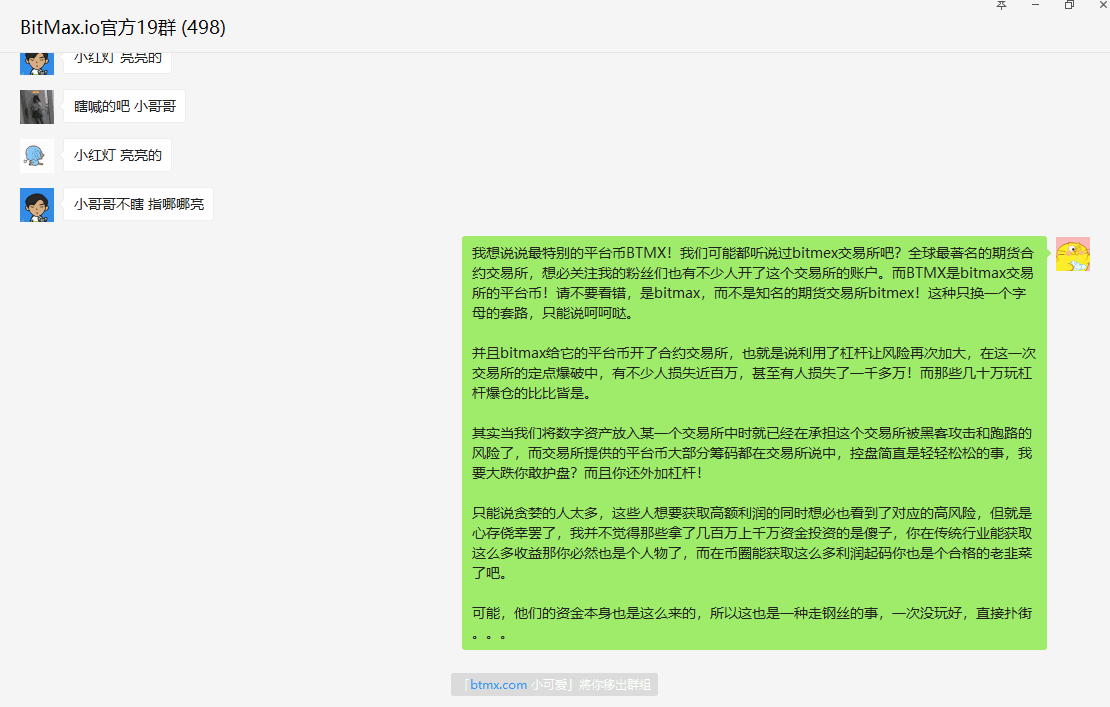This screenshot has height=707, width=1110.
Task: Click the pin-on-top icon in title bar
Action: tap(1001, 5)
